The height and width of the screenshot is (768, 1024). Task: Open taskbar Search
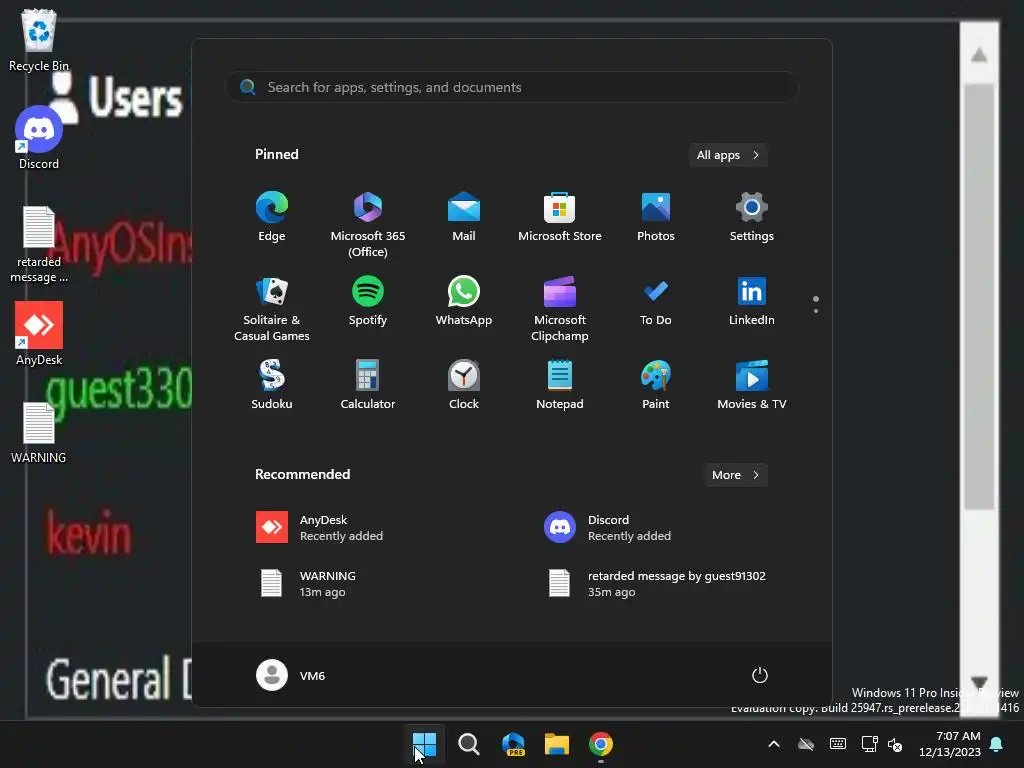coord(468,744)
